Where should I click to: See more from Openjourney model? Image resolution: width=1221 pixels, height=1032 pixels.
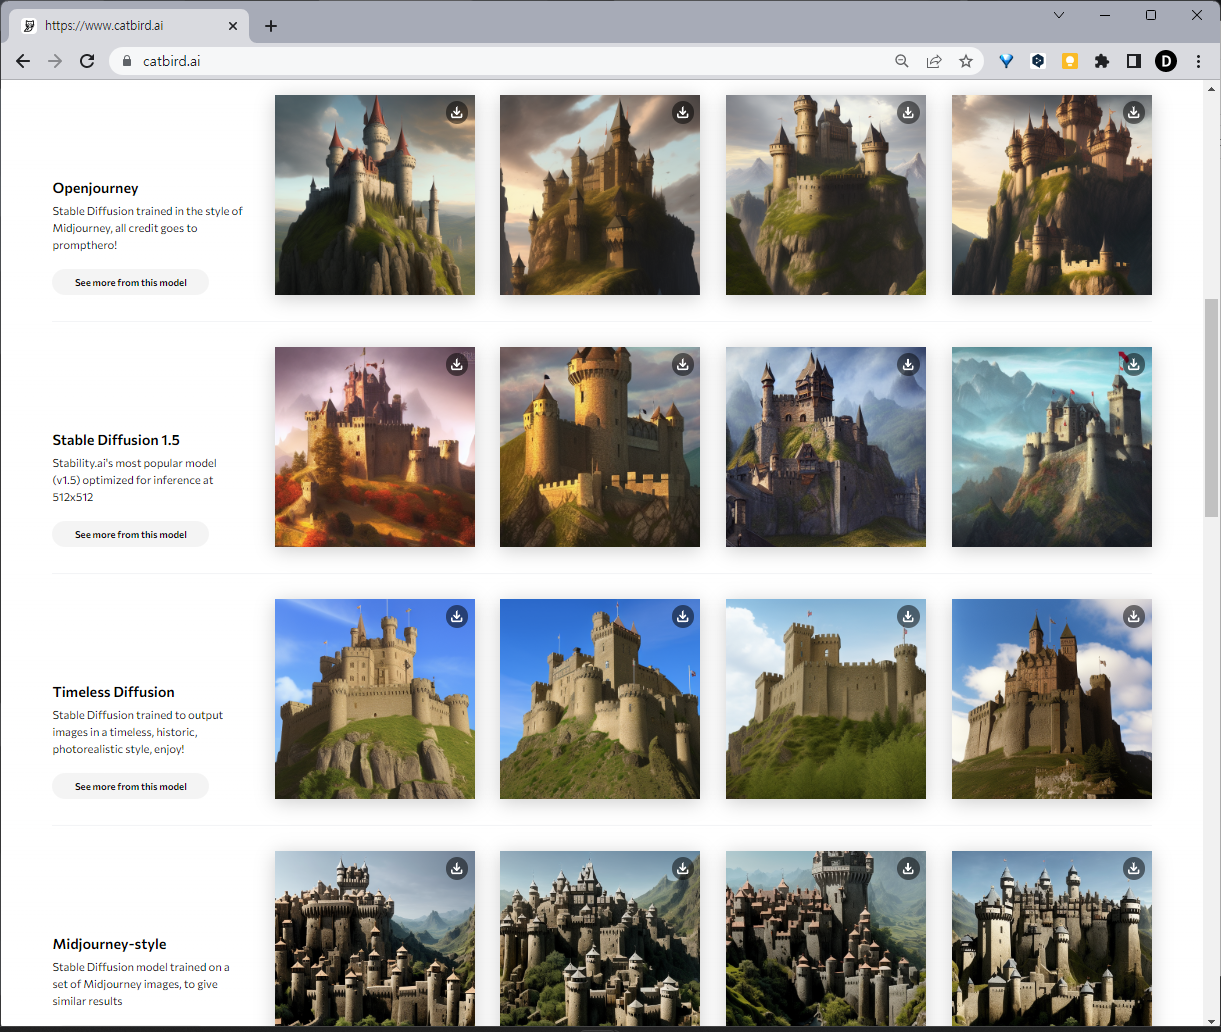coord(131,282)
